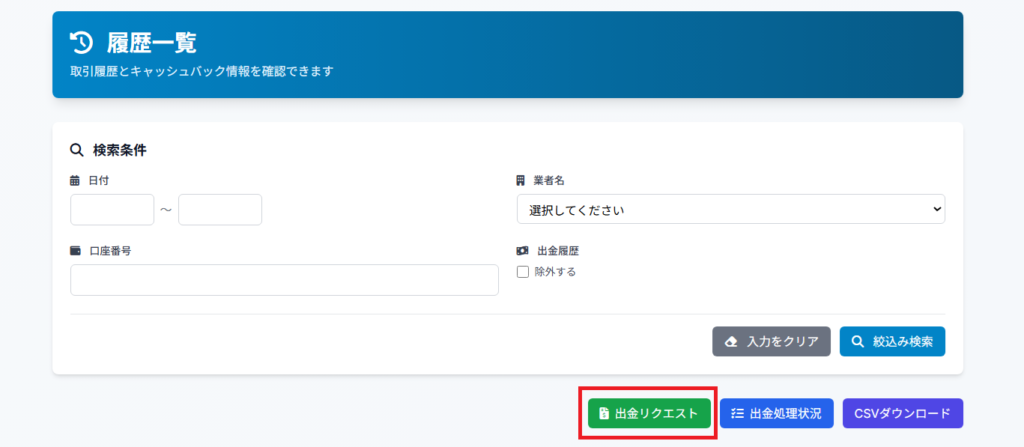Click the 出金履歴 field label
This screenshot has height=447, width=1024.
(x=558, y=251)
